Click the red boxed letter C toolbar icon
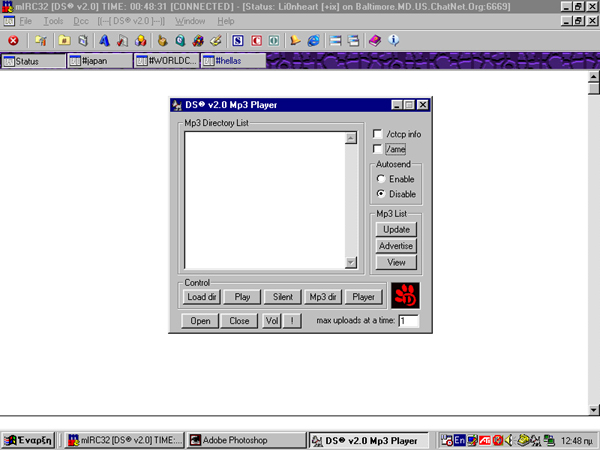The image size is (600, 450). point(256,41)
